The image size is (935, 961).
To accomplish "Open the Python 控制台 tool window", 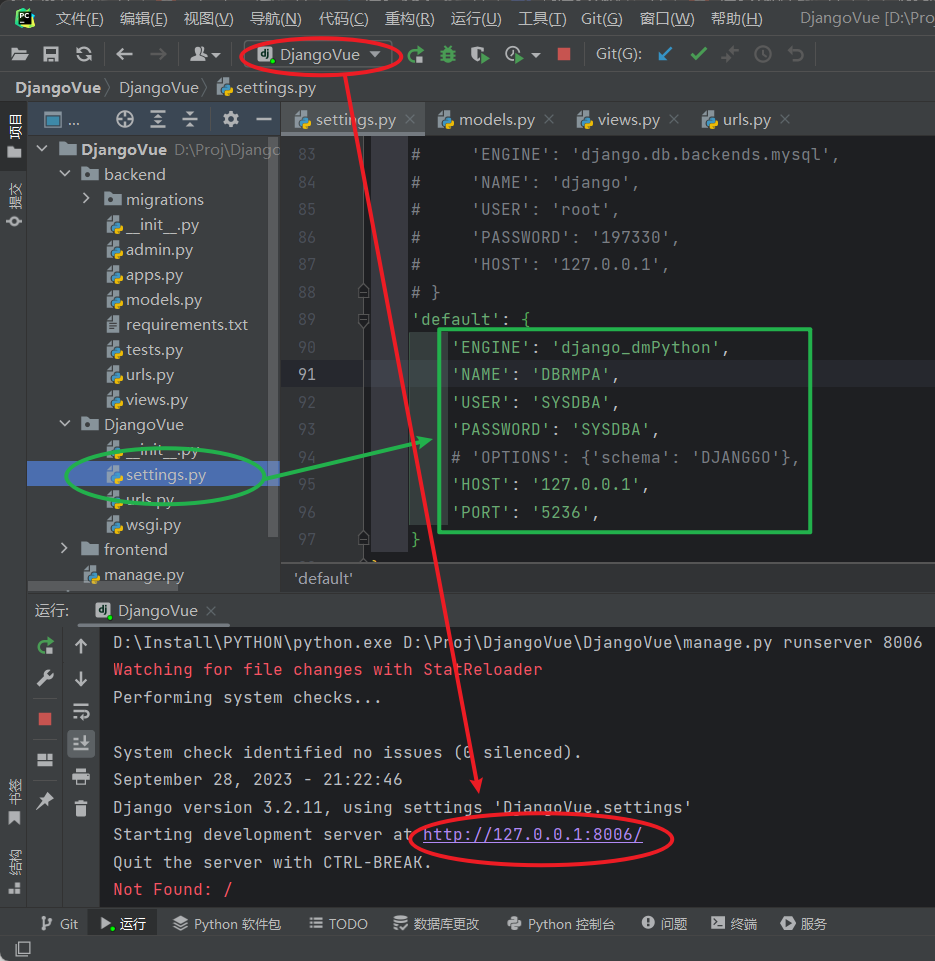I will (x=561, y=924).
